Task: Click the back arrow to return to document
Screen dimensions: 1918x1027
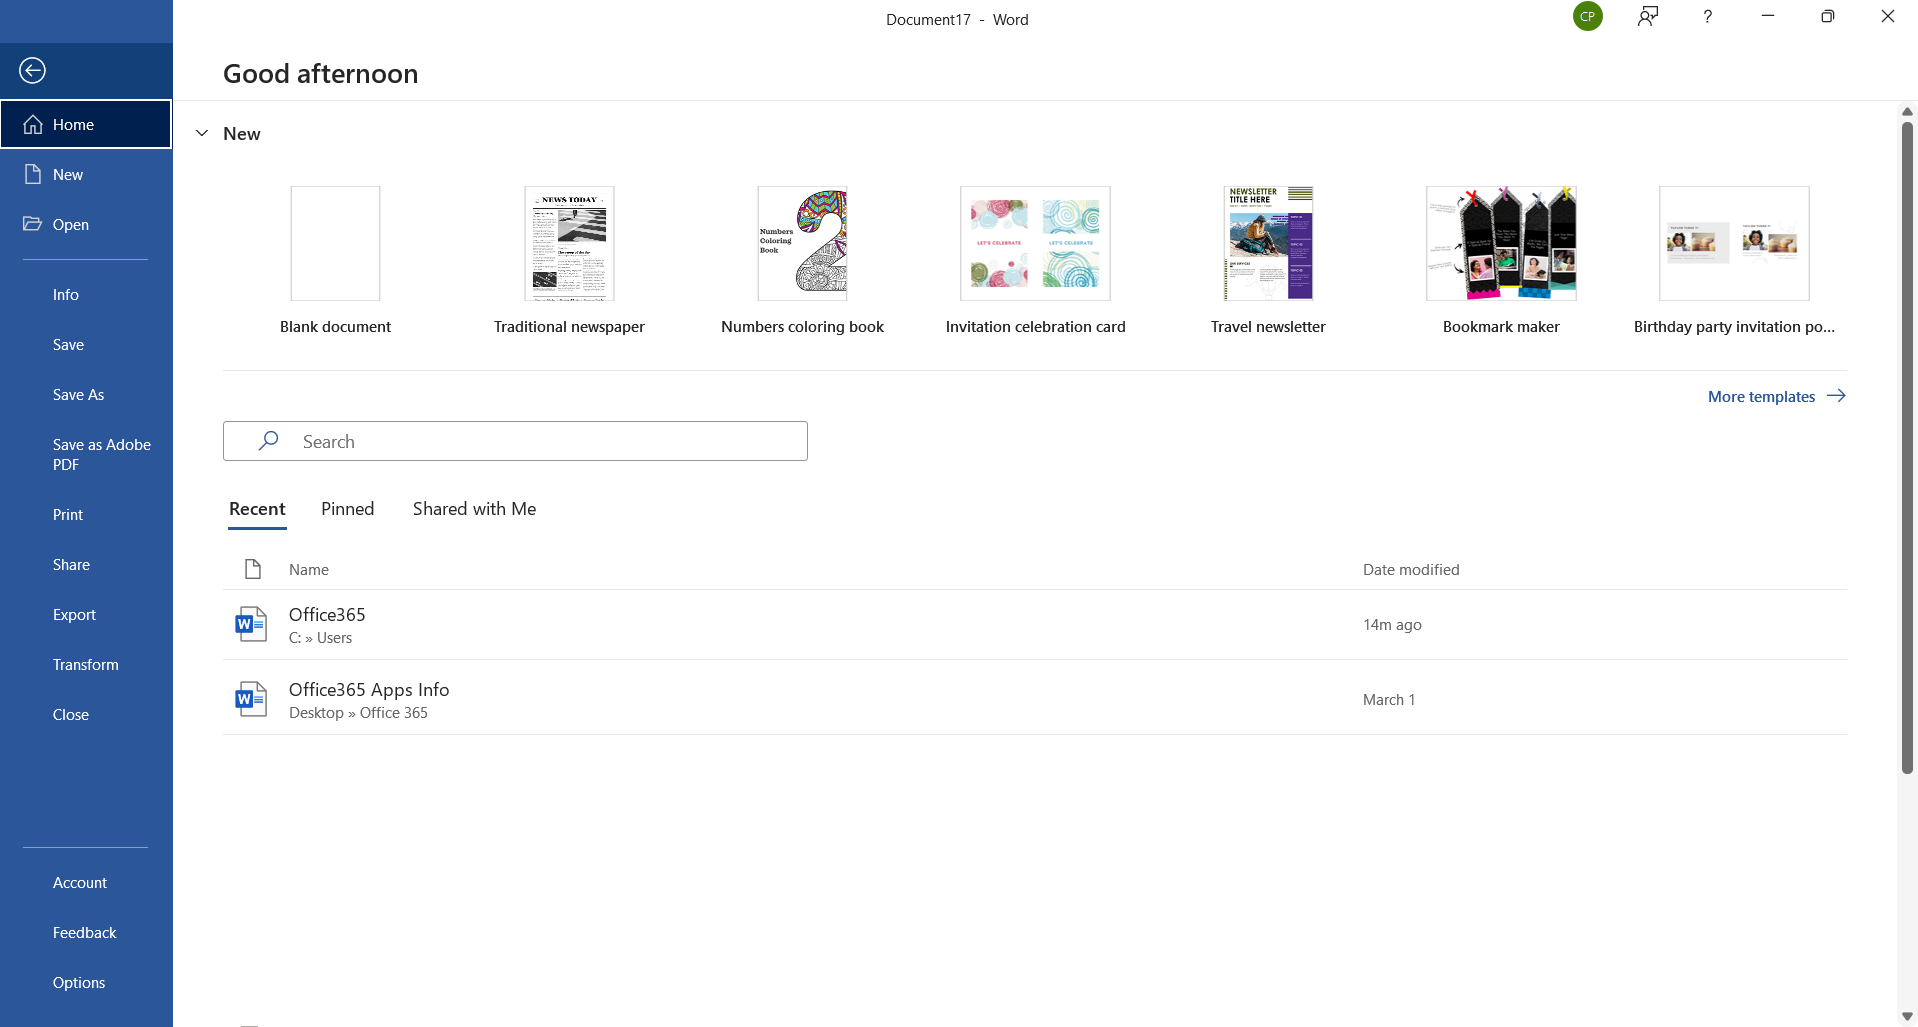Action: pyautogui.click(x=32, y=70)
